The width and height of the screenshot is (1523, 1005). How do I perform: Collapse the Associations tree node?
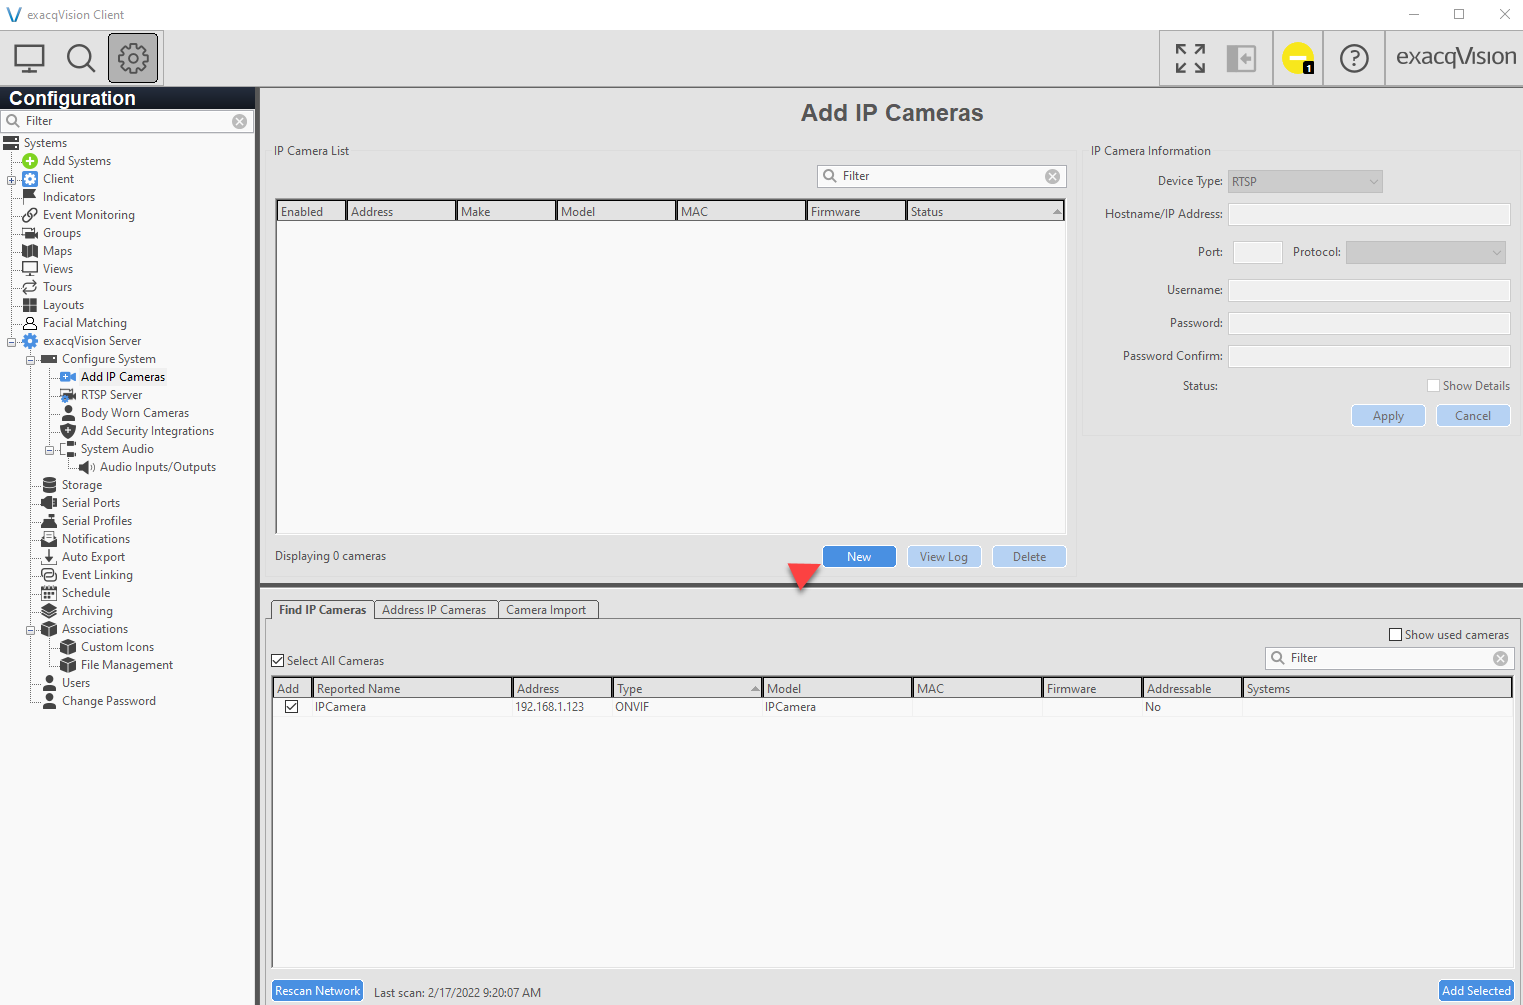(x=30, y=630)
